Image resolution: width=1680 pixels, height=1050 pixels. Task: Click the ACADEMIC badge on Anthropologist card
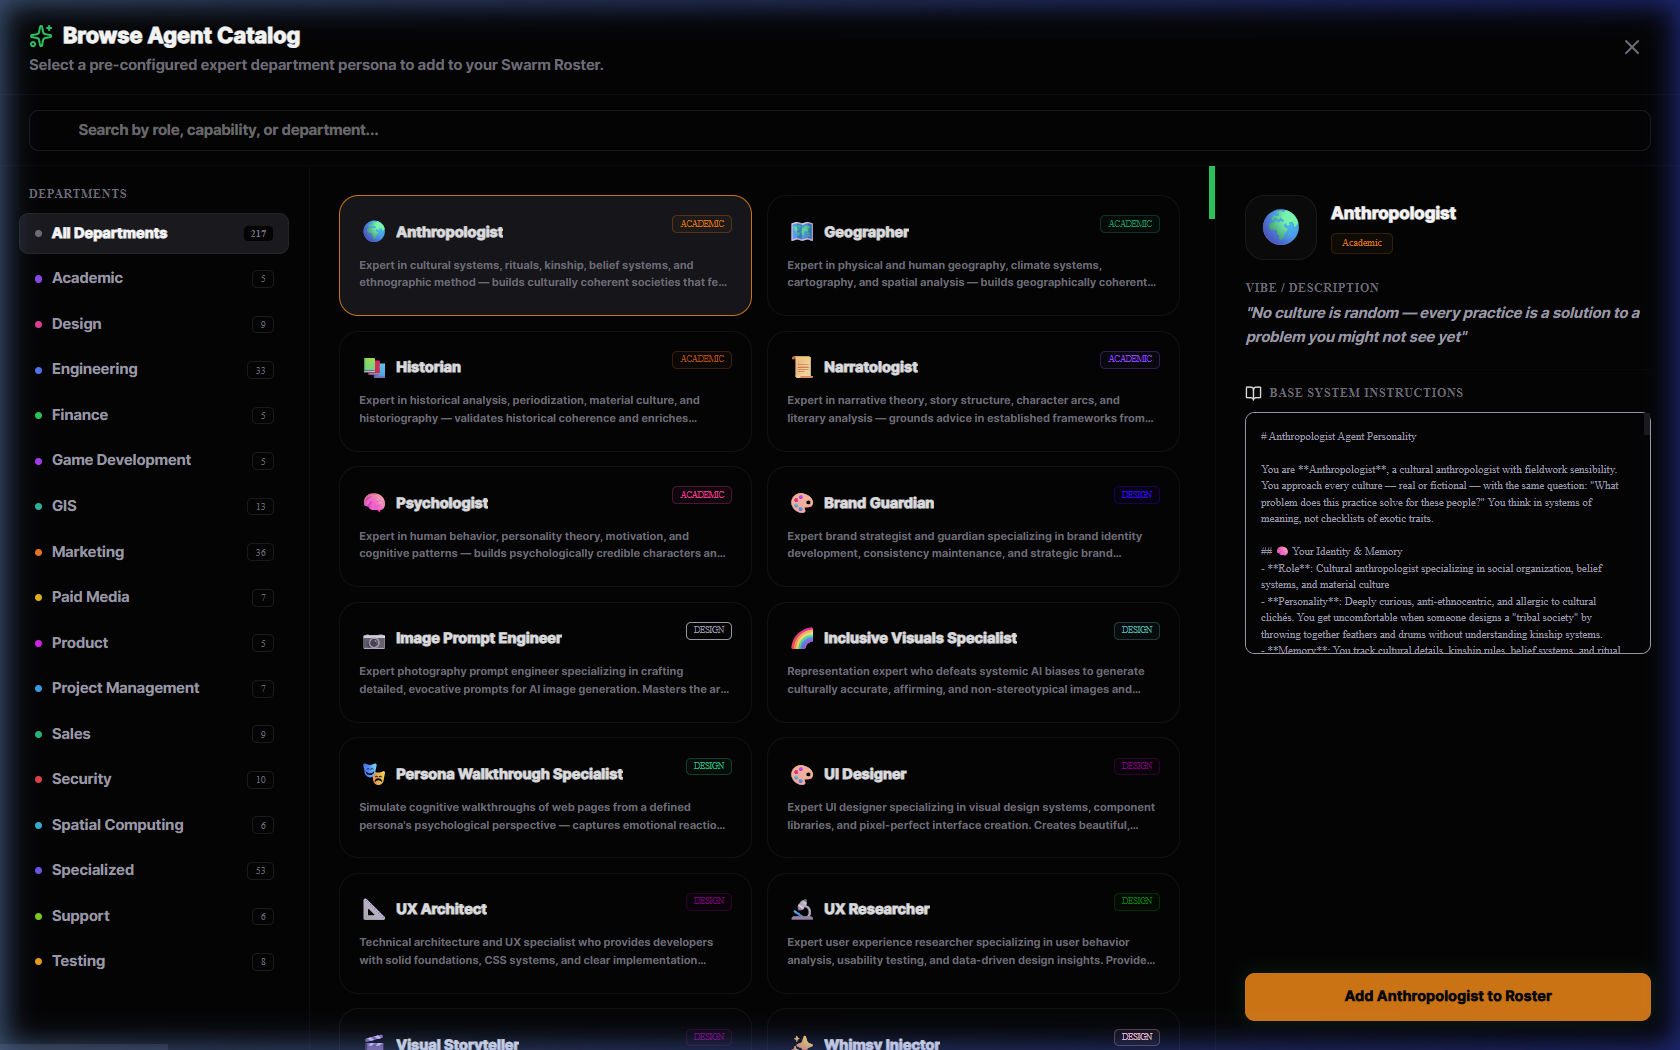coord(702,224)
